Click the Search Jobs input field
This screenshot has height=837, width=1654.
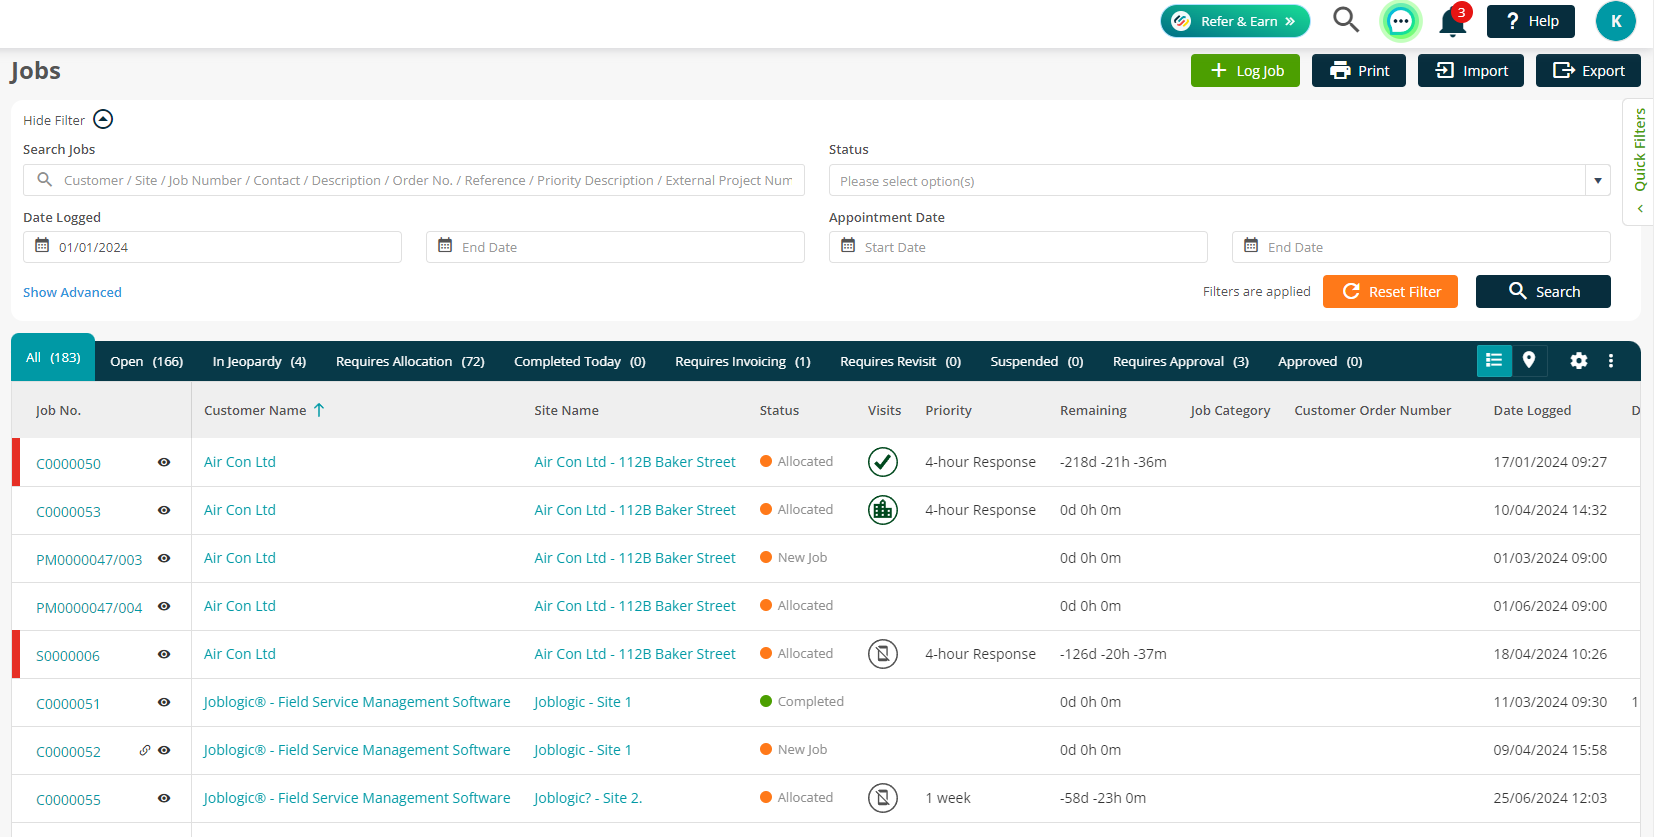point(414,180)
